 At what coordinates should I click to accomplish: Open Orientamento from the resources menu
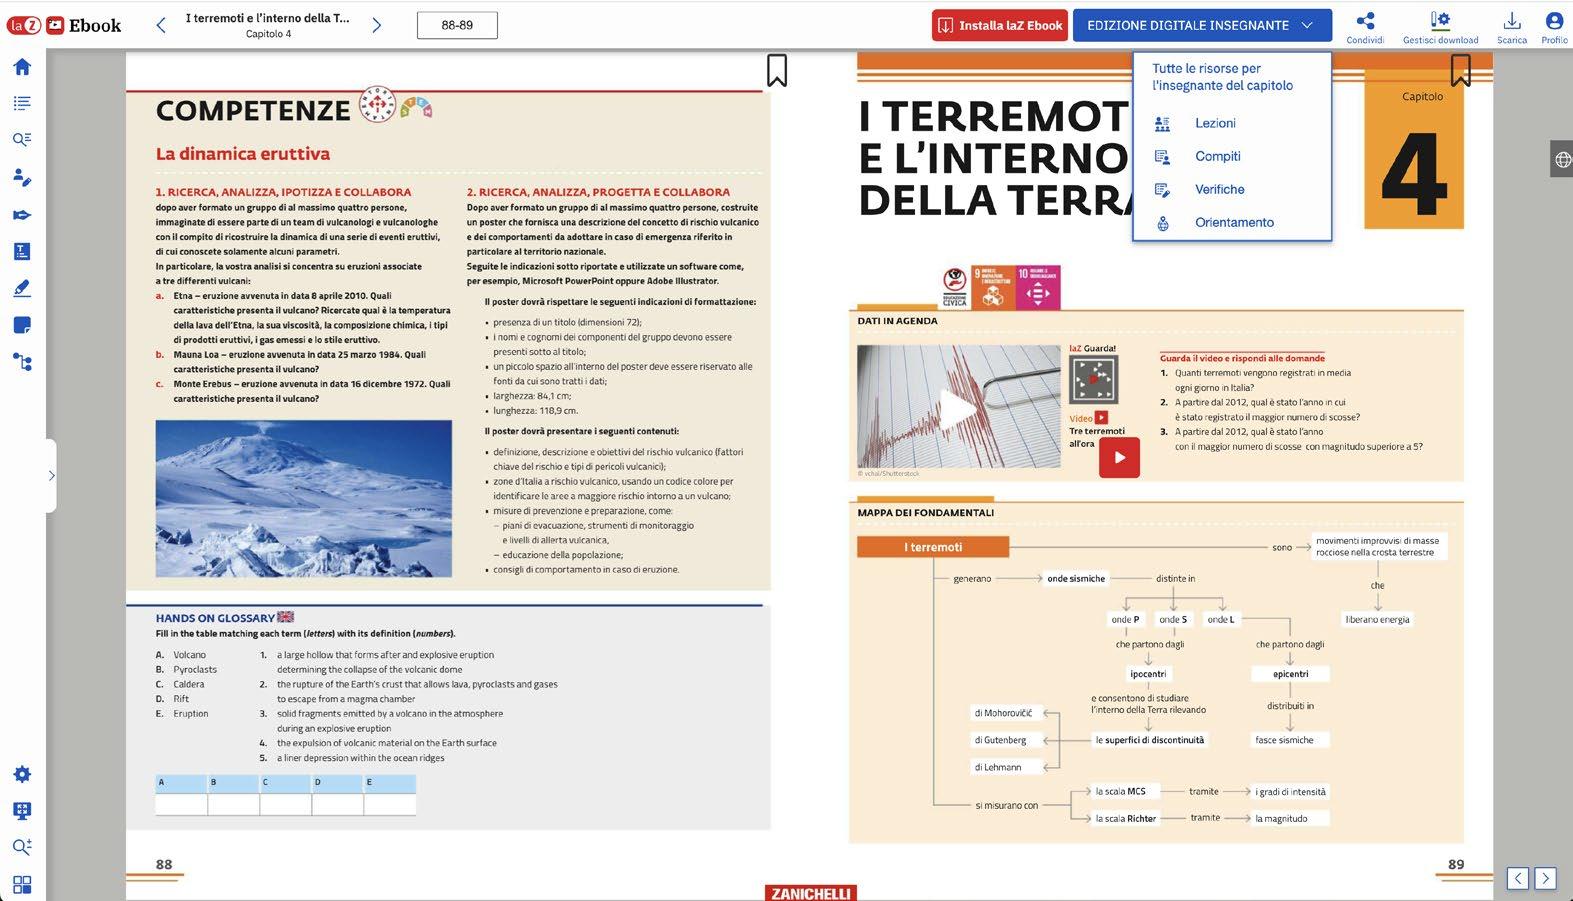[1232, 222]
